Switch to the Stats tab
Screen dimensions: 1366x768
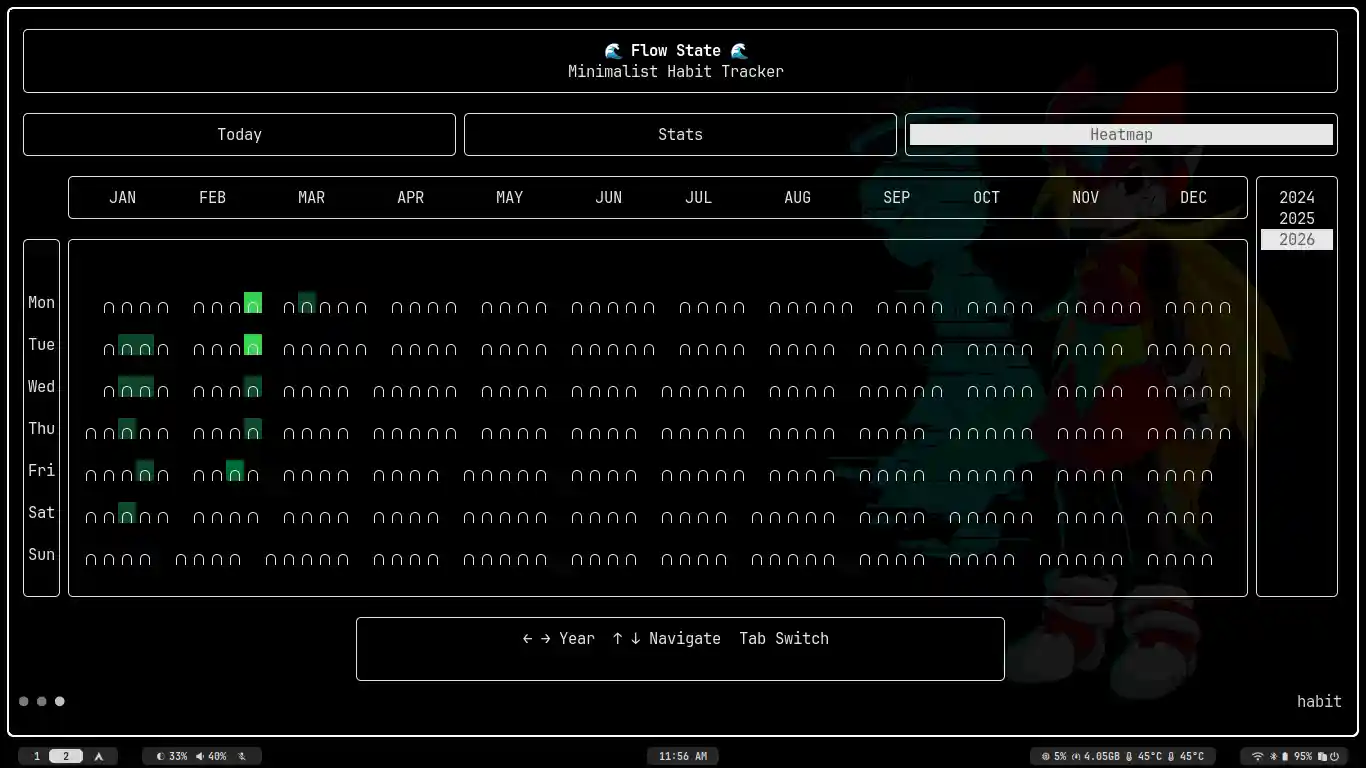pyautogui.click(x=680, y=134)
